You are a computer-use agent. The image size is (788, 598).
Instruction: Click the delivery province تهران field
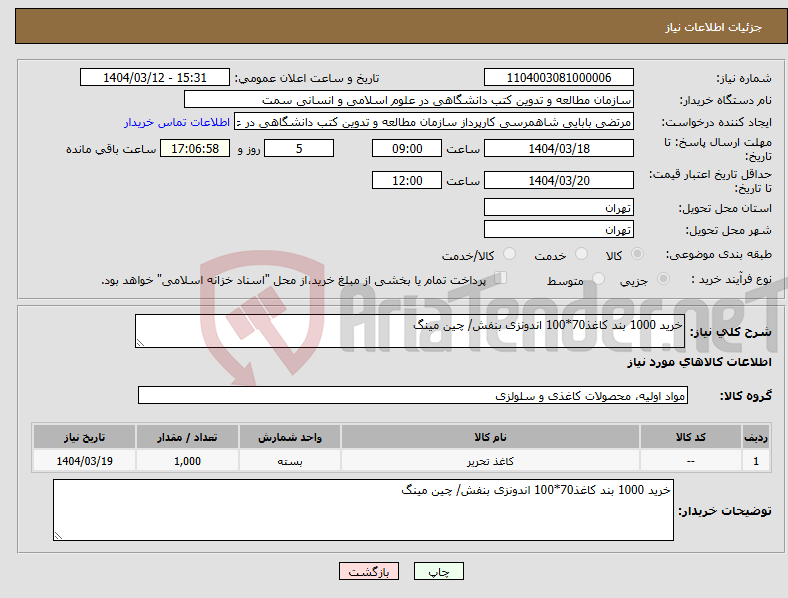point(559,207)
